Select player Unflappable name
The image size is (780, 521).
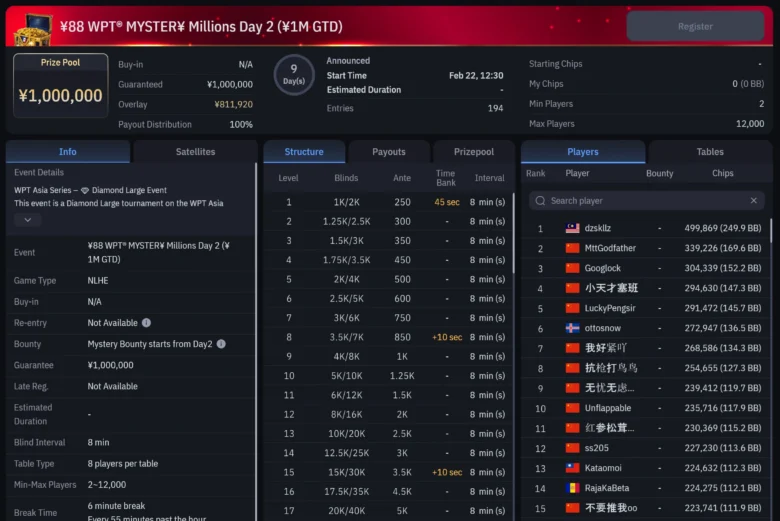coord(608,408)
